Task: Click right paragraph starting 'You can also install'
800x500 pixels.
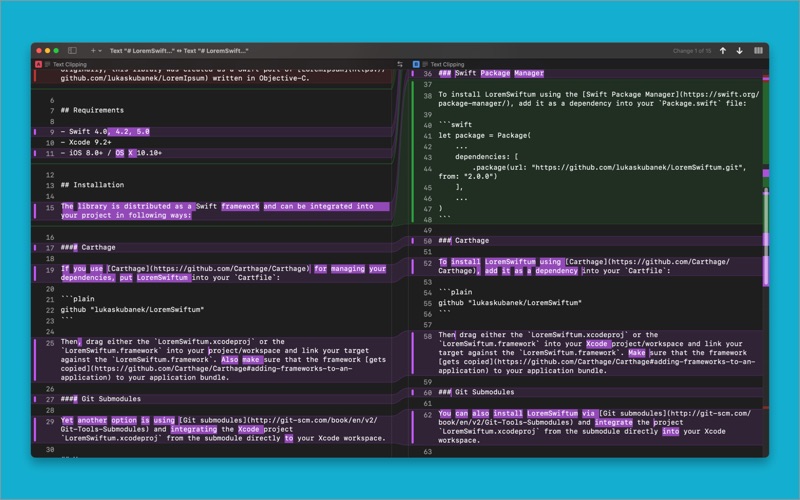Action: [594, 427]
